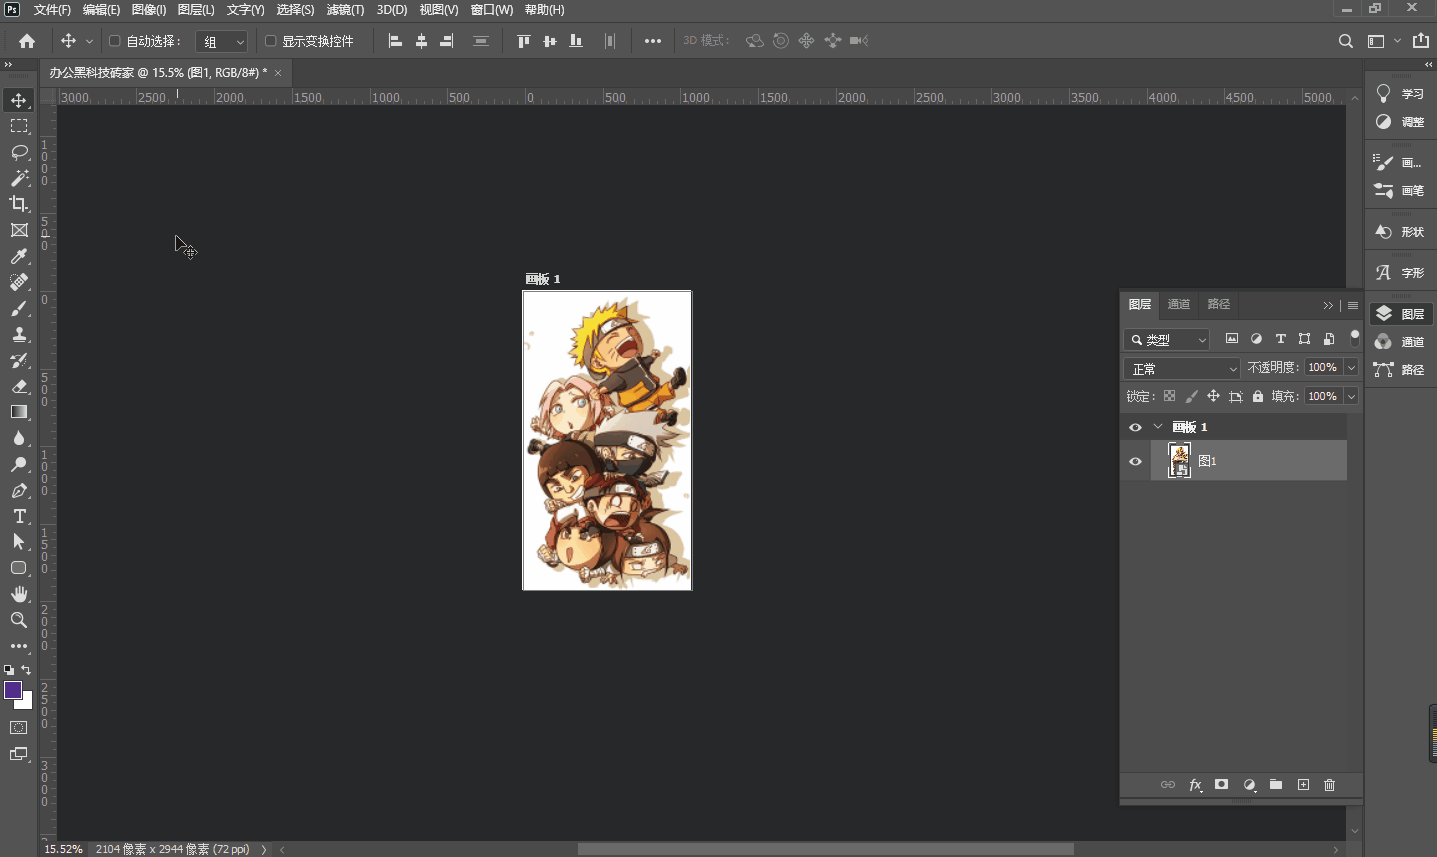Hide the 画板 1 artboard visibility
The height and width of the screenshot is (857, 1437).
(x=1135, y=427)
